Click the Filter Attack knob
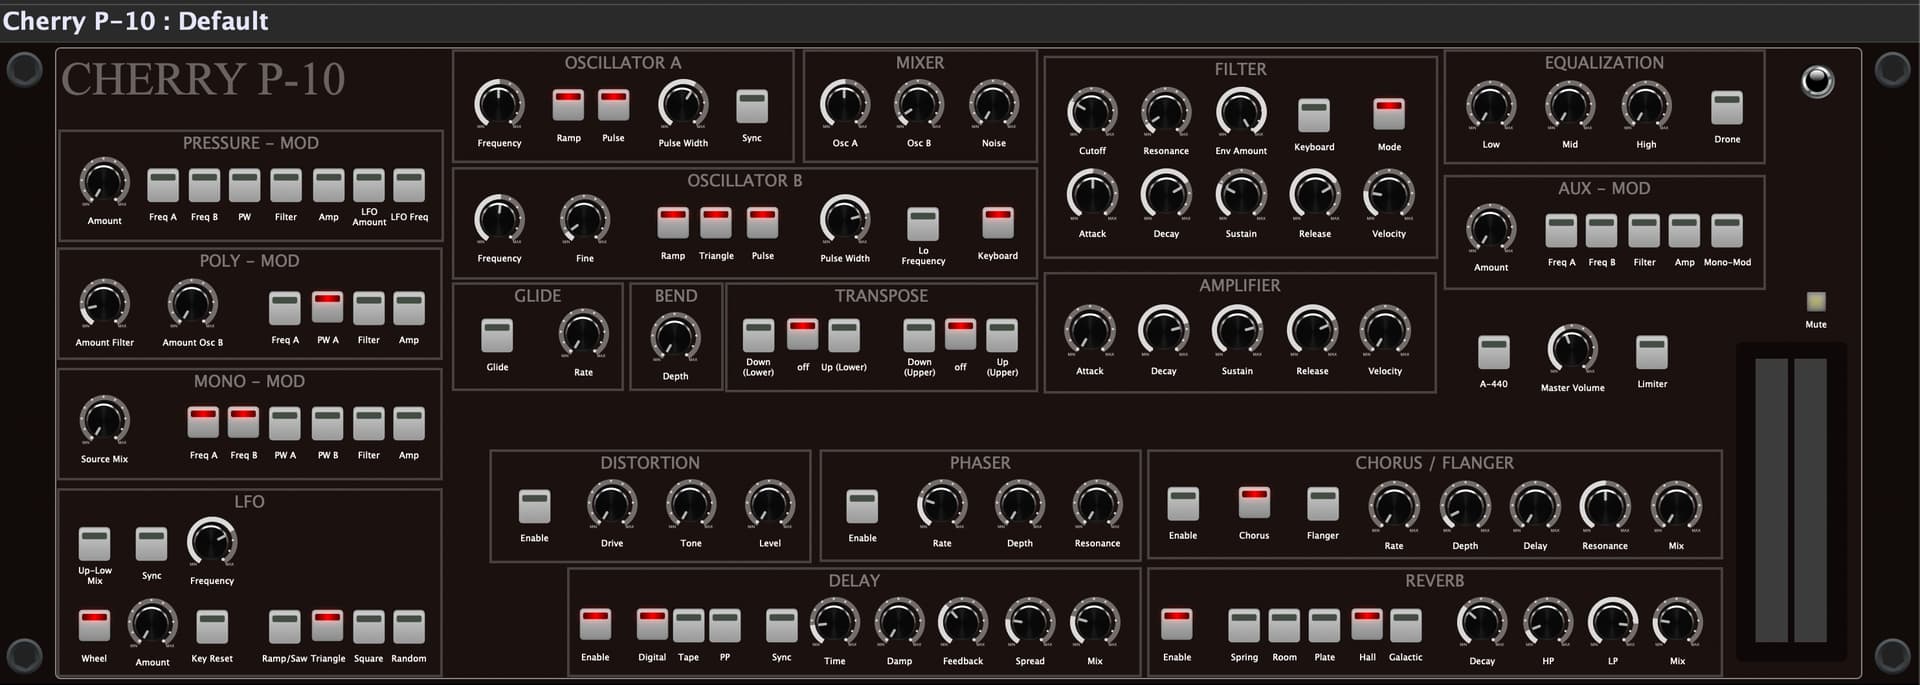Screen dimensions: 1920x685 click(x=1092, y=194)
